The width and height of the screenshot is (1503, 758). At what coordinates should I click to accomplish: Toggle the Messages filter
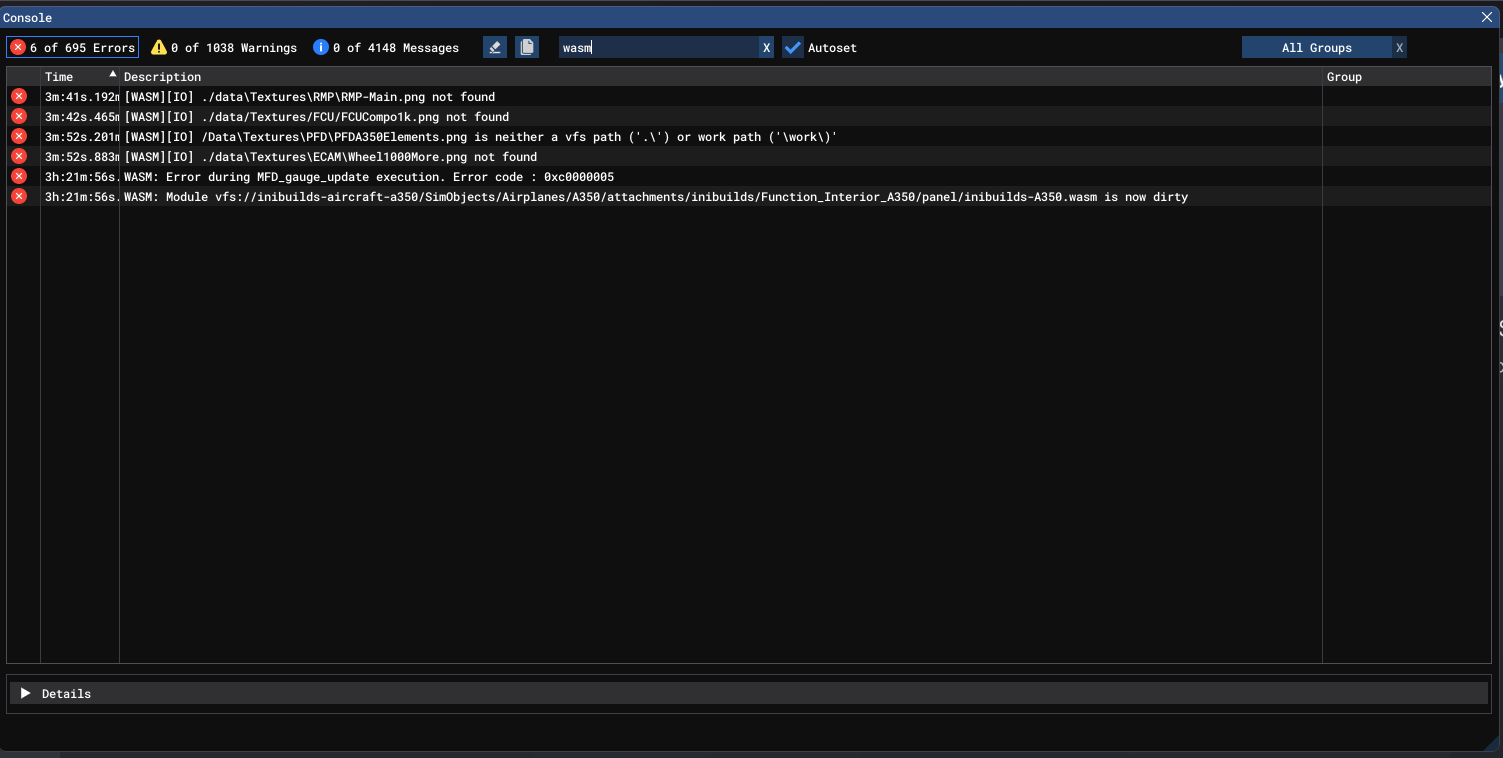click(386, 47)
